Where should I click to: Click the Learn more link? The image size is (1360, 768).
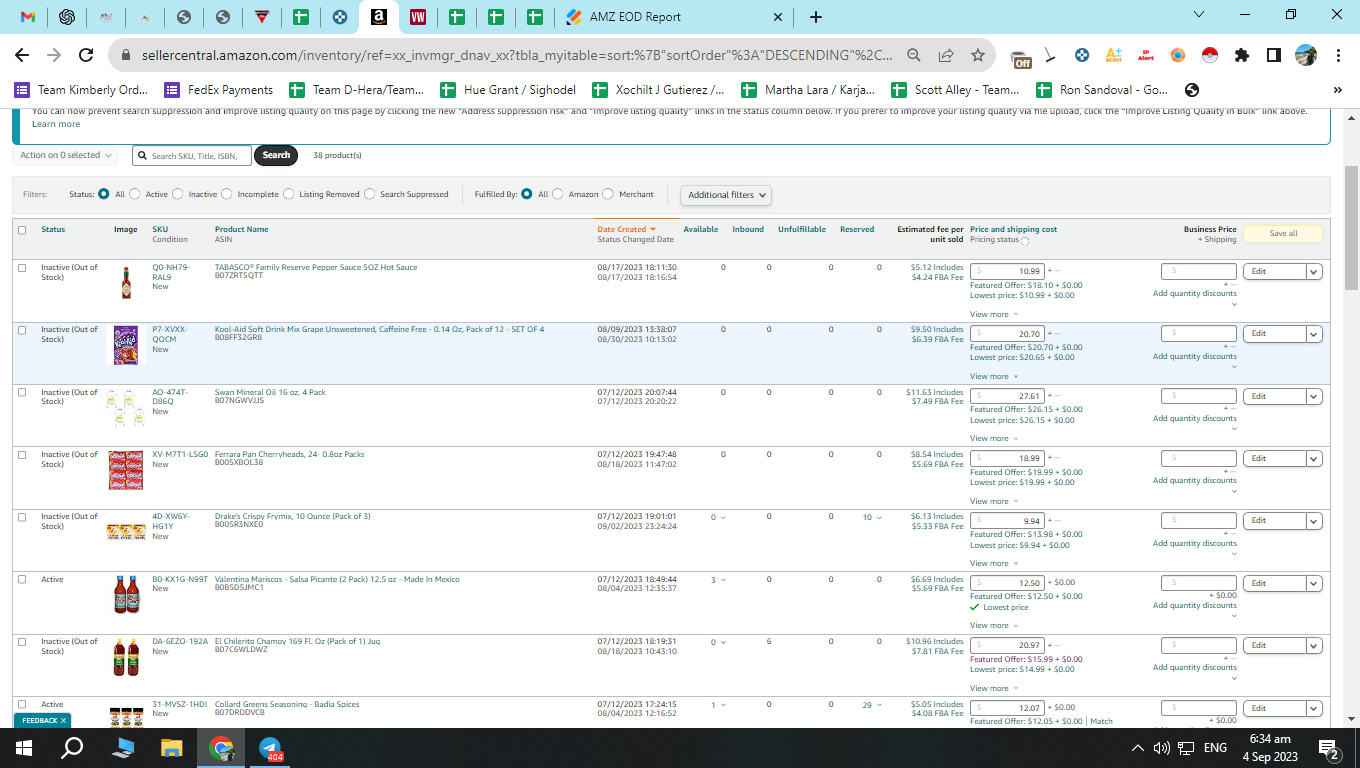tap(56, 124)
